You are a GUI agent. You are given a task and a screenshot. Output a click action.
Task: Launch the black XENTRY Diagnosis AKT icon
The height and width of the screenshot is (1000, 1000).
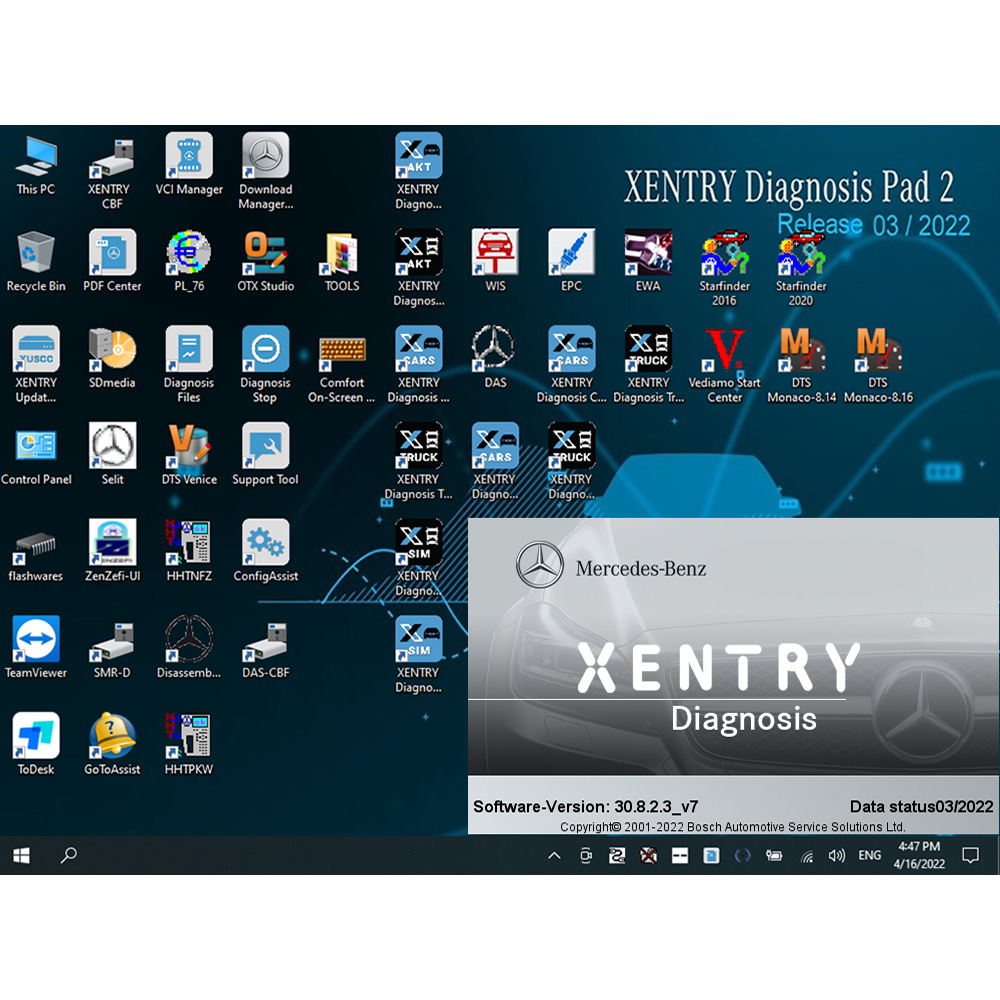point(418,268)
